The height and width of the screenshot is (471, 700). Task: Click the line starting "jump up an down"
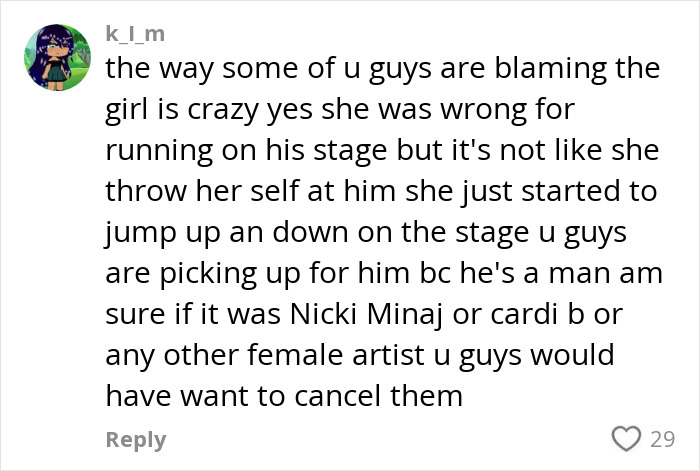pos(366,233)
